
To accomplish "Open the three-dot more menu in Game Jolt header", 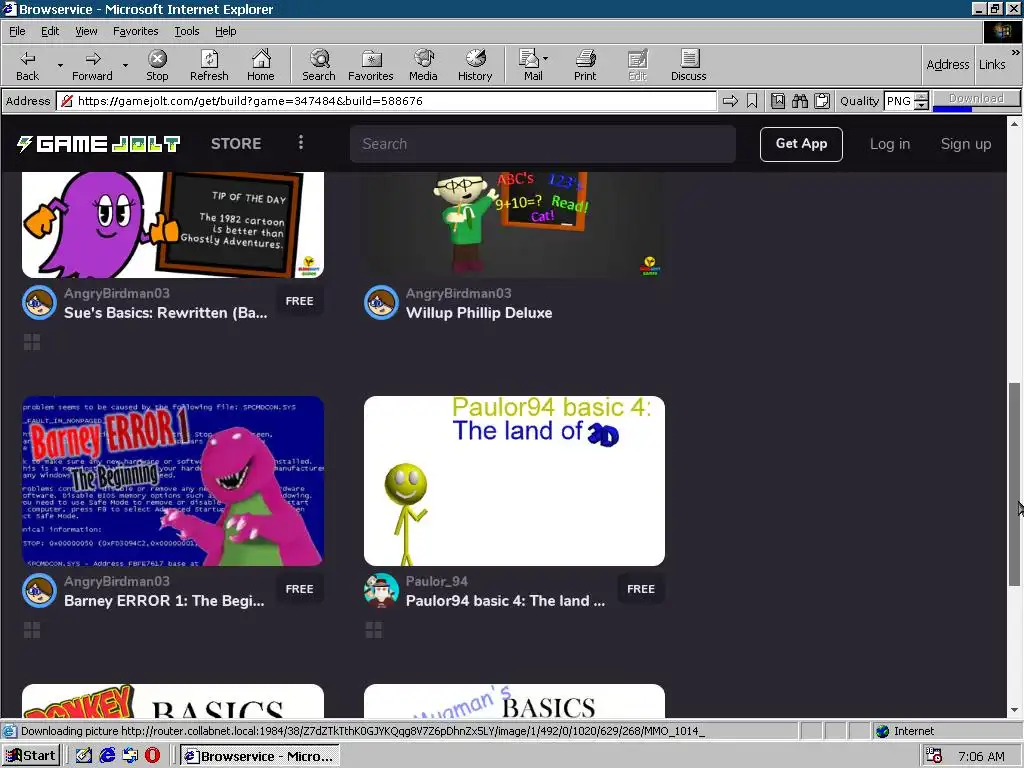I will coord(300,142).
